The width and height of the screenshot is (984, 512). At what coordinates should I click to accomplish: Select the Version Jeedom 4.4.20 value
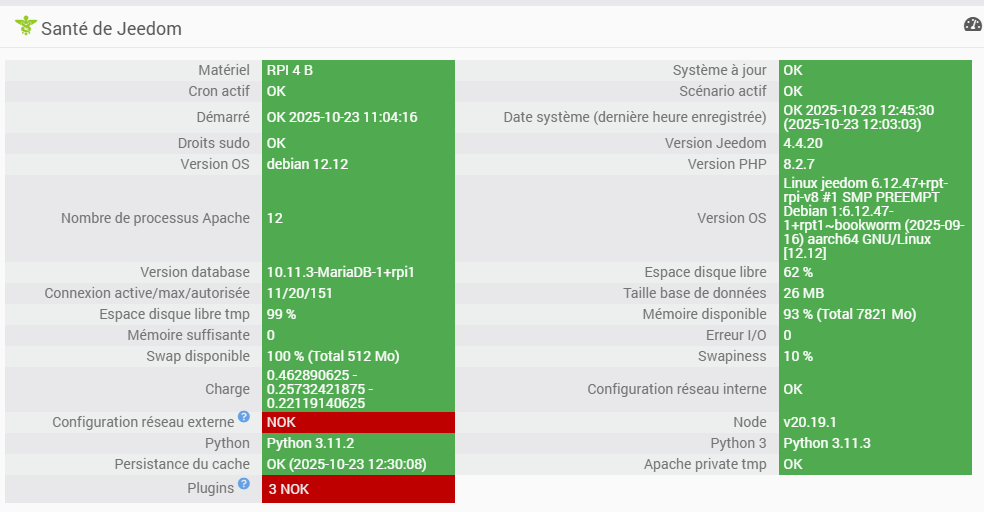point(802,143)
